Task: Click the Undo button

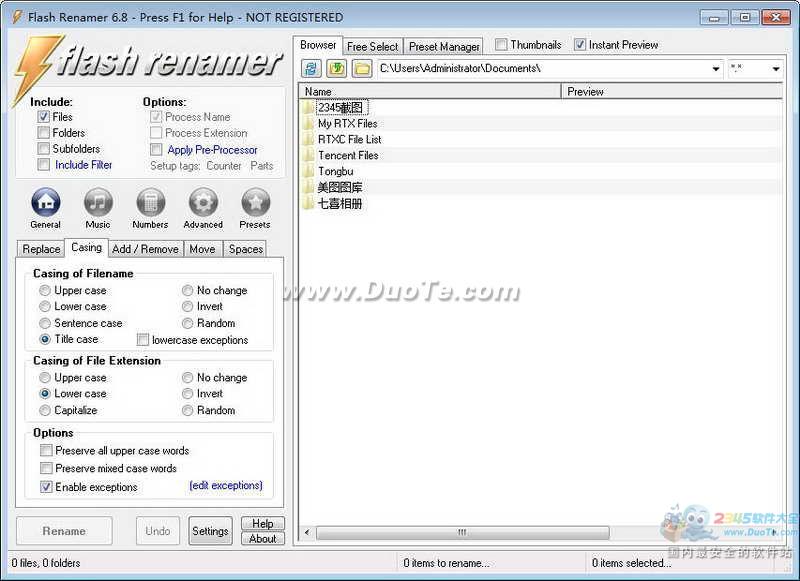Action: 158,531
